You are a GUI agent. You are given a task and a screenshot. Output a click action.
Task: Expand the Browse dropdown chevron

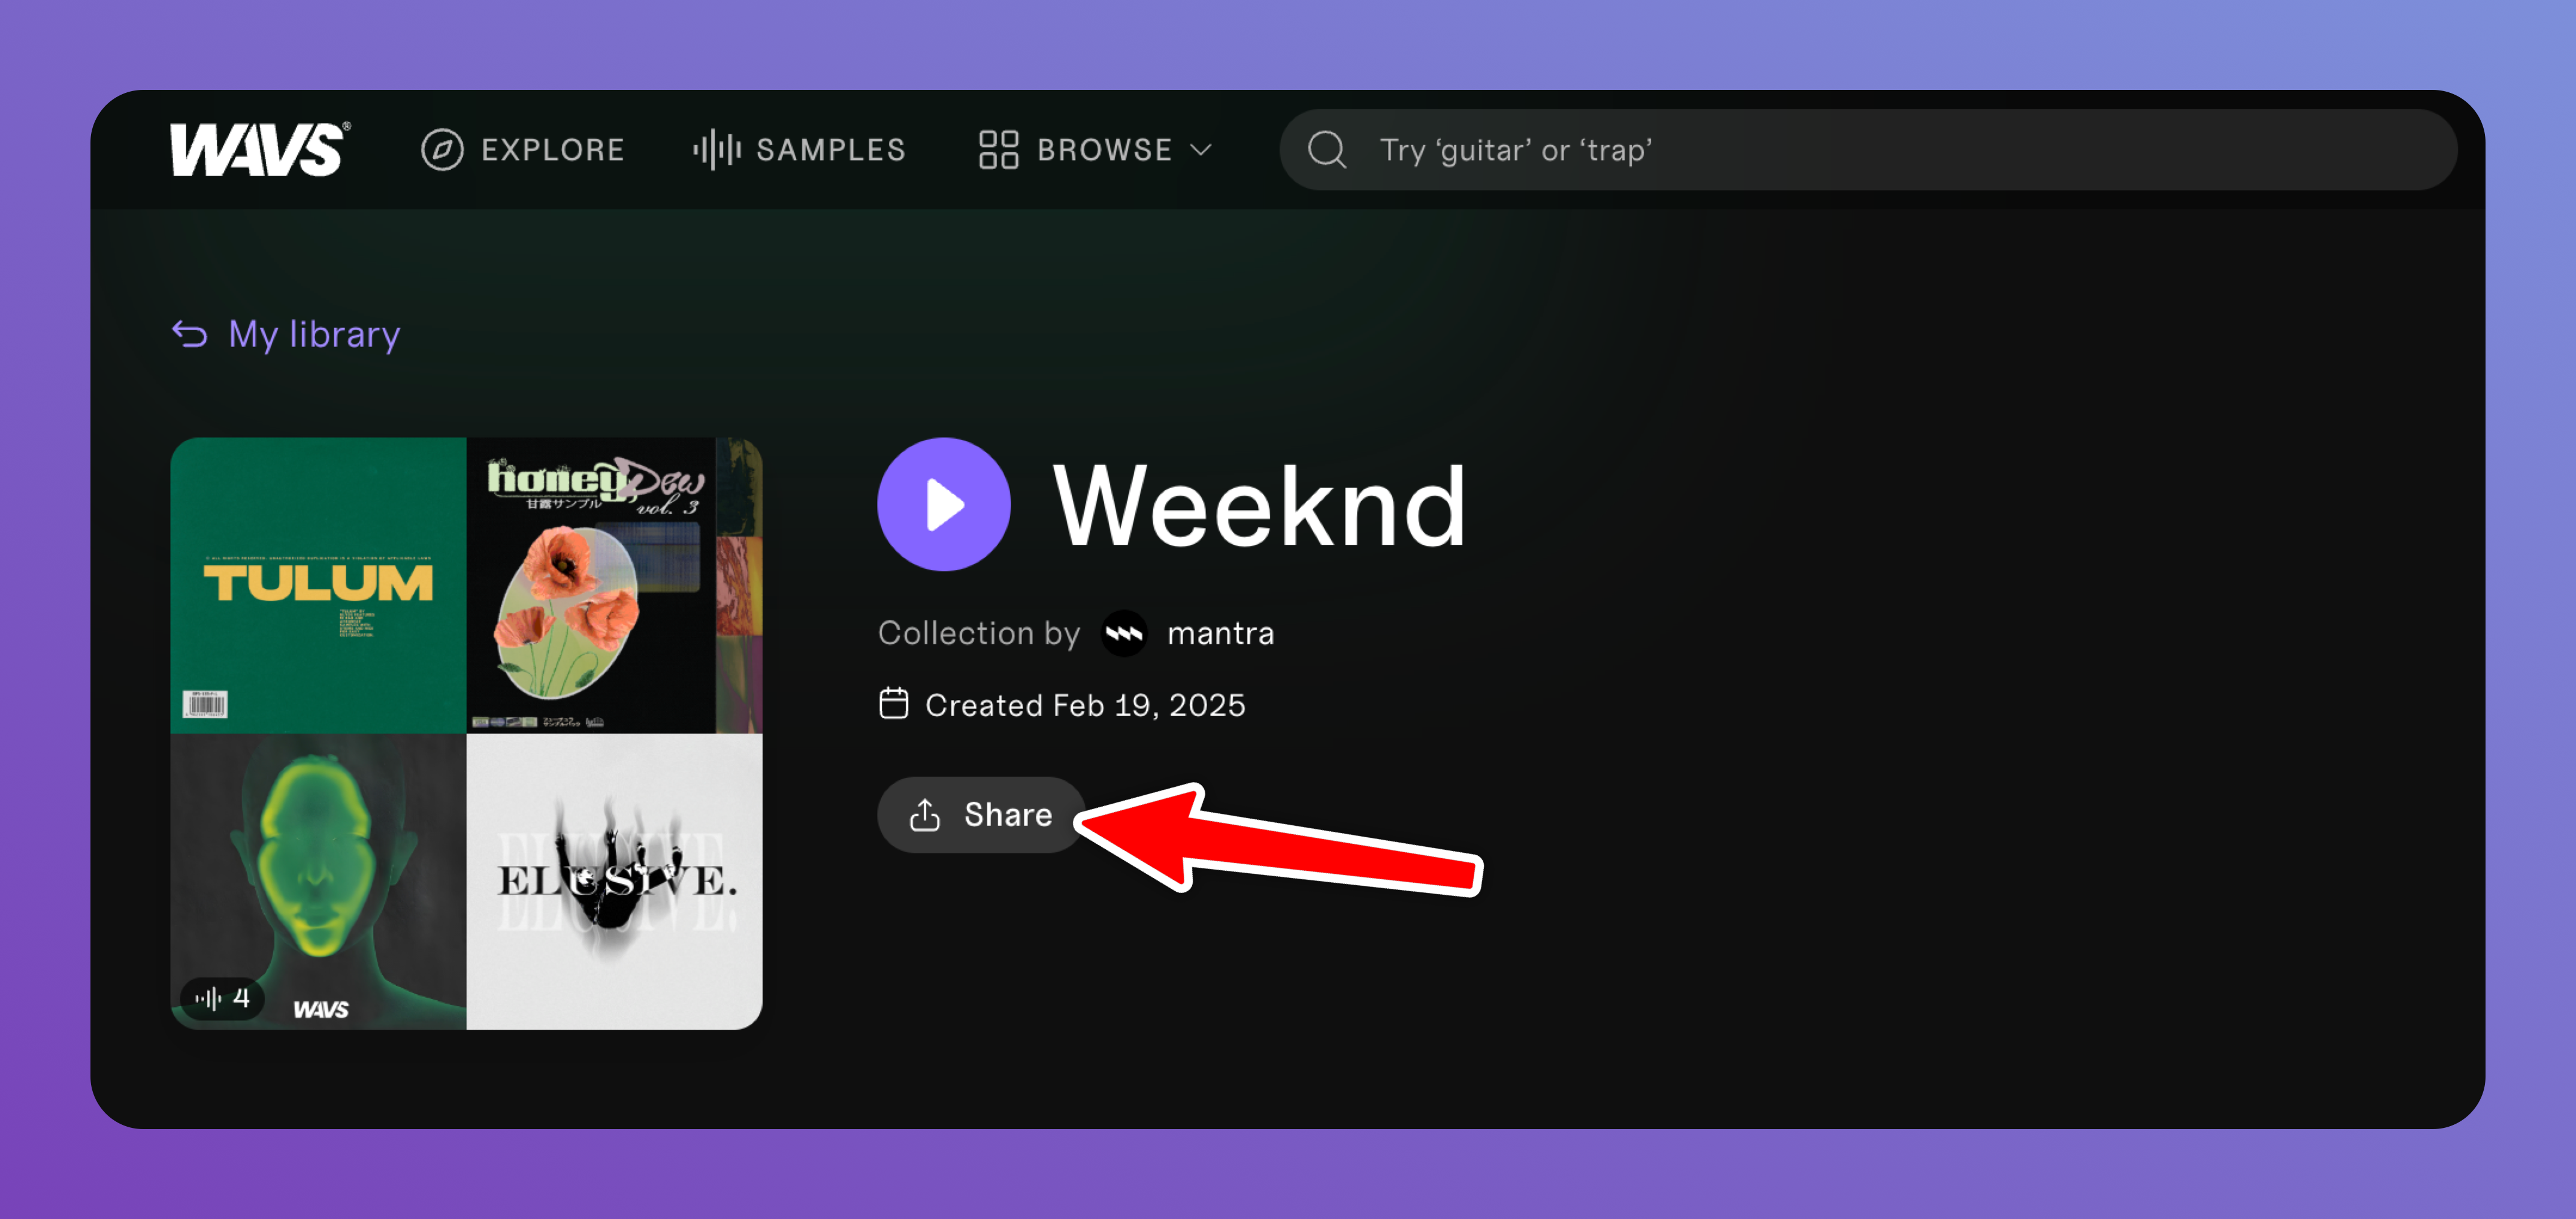tap(1201, 150)
